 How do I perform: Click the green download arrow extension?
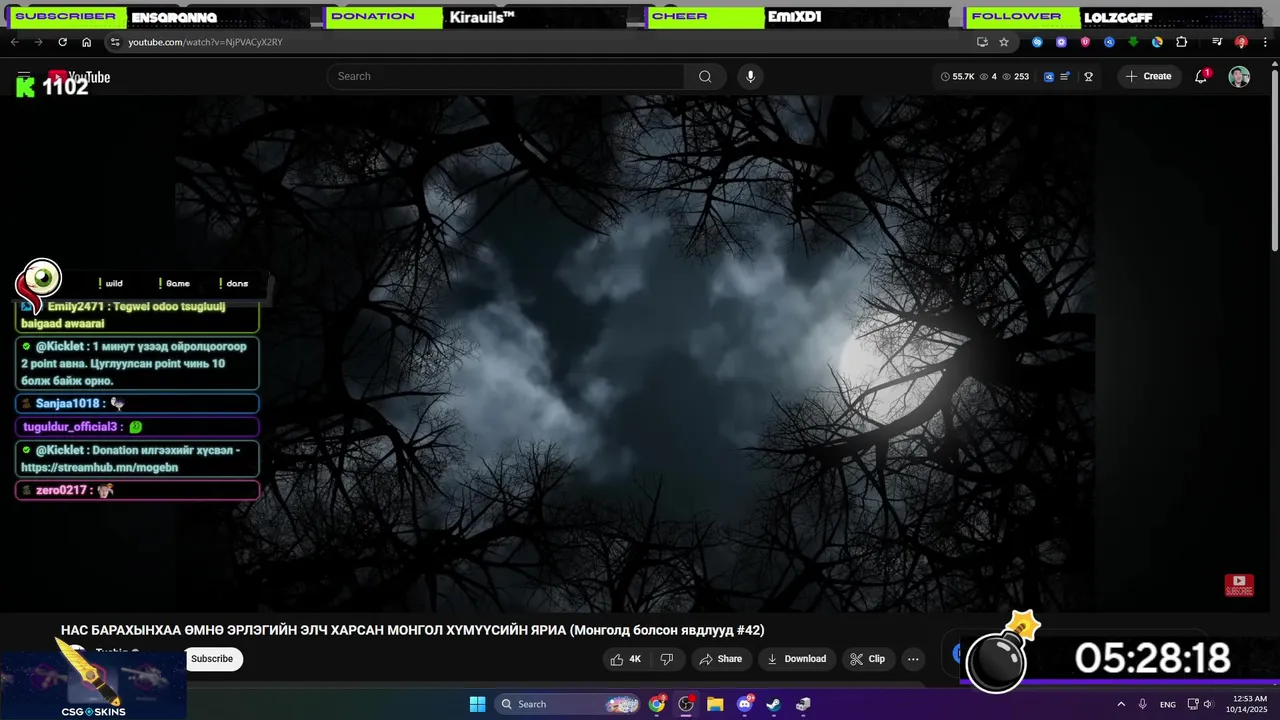click(x=1133, y=42)
